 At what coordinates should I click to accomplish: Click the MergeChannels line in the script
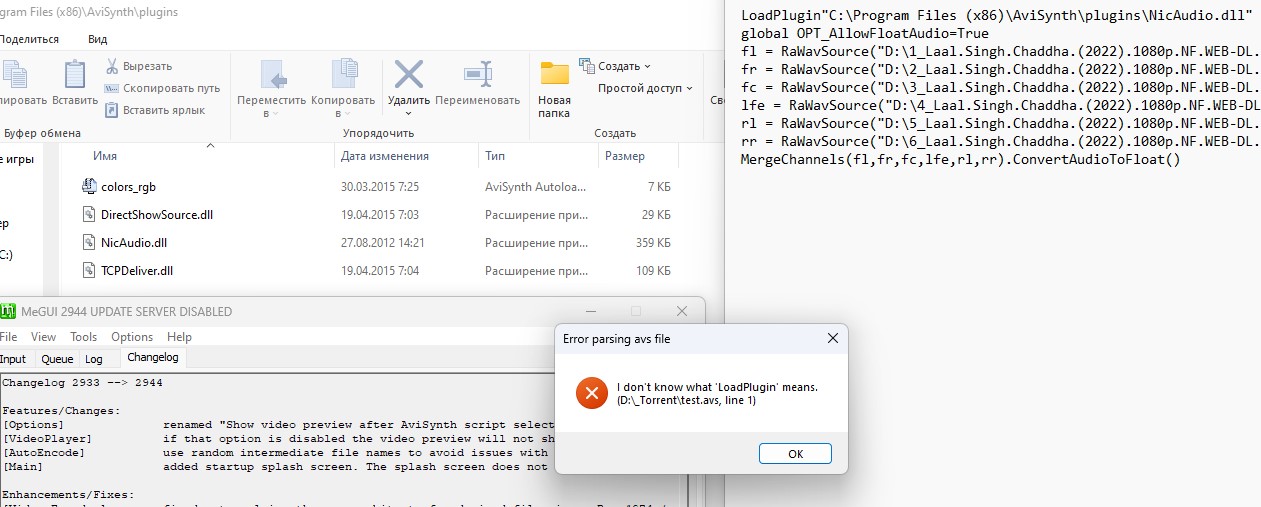(960, 160)
